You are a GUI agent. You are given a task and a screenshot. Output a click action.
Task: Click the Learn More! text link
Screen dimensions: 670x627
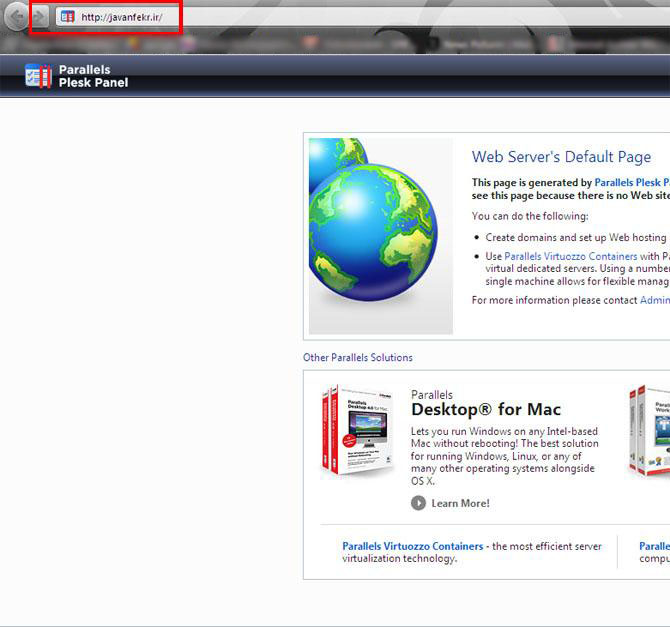(460, 503)
